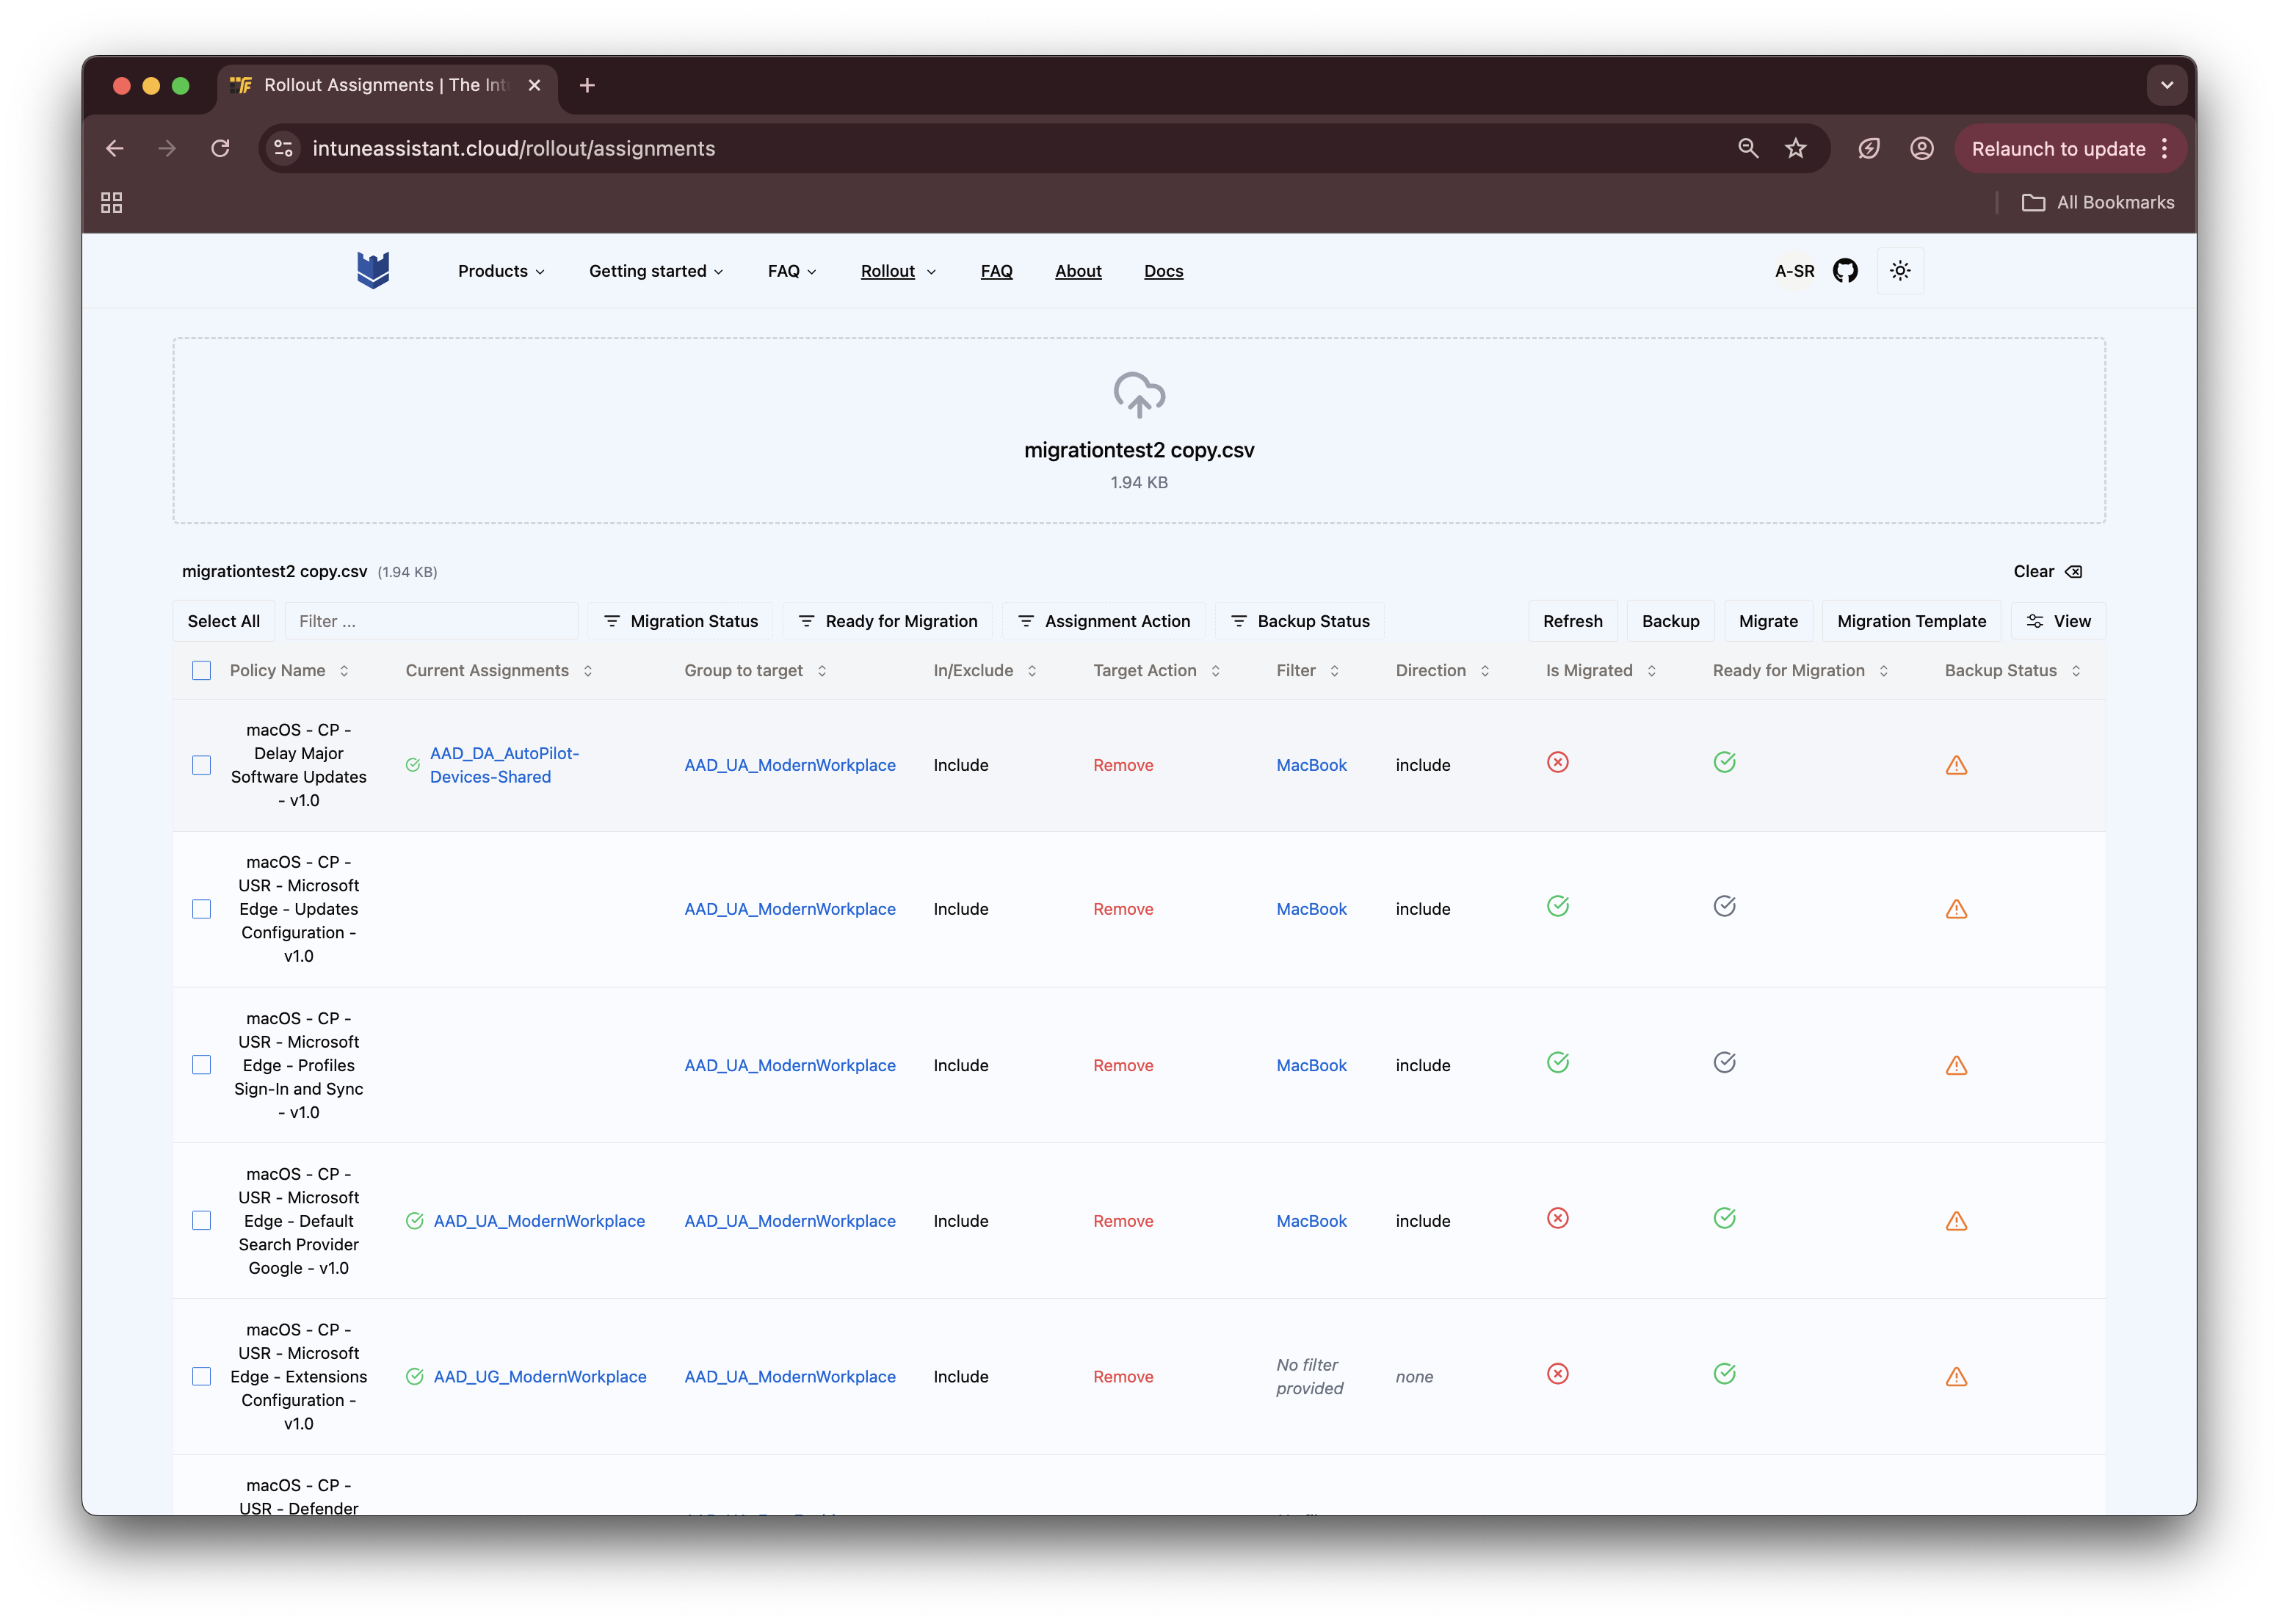Click the browser address bar URL
Image resolution: width=2279 pixels, height=1624 pixels.
pyautogui.click(x=514, y=148)
